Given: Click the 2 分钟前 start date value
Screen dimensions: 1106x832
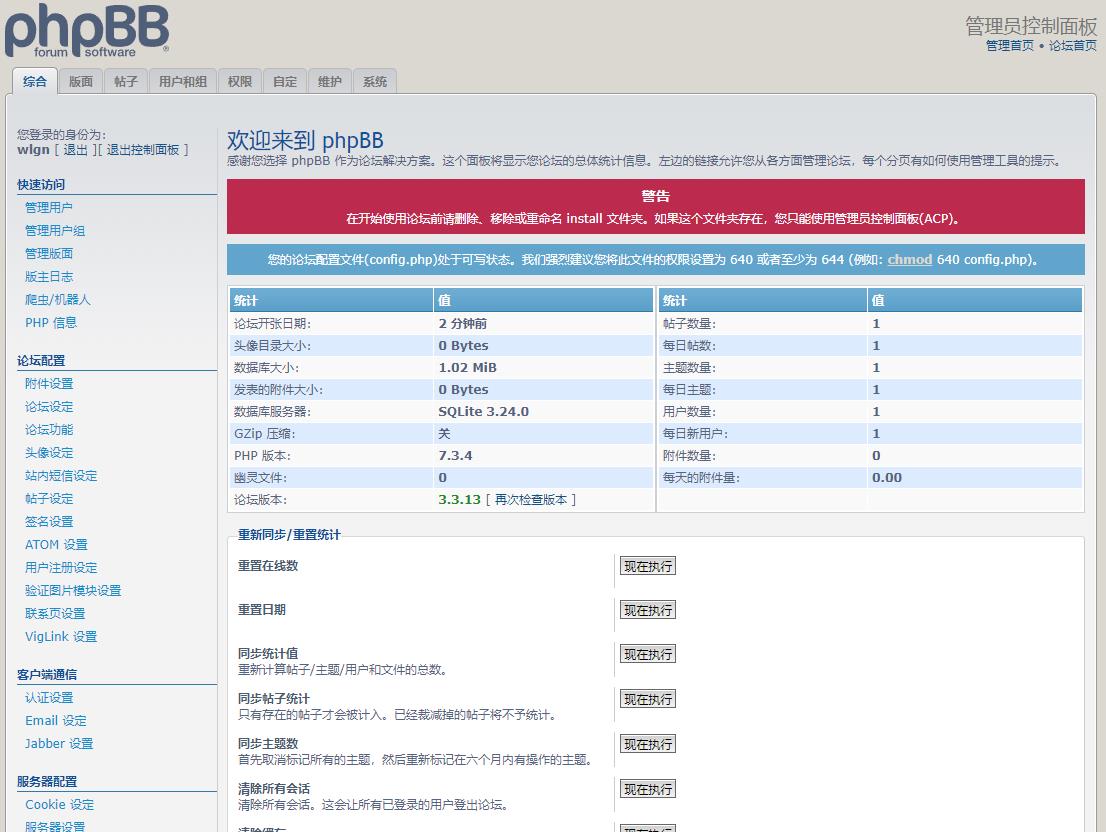Looking at the screenshot, I should (x=462, y=324).
